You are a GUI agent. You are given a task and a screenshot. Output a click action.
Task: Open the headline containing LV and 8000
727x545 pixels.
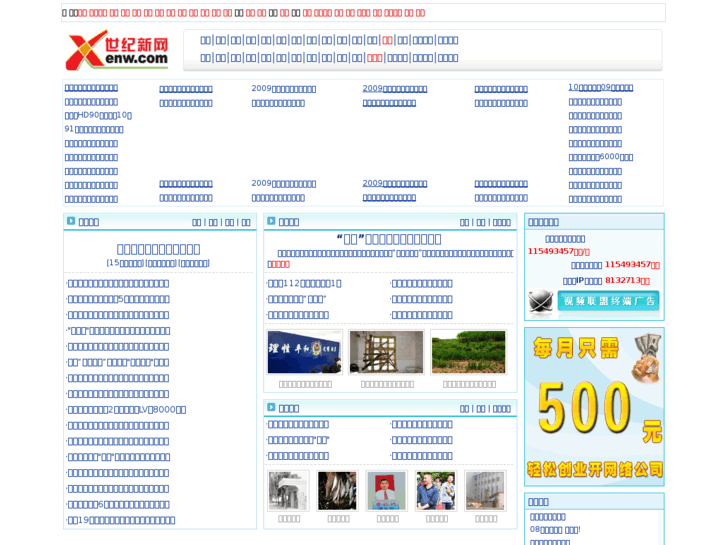[x=127, y=410]
